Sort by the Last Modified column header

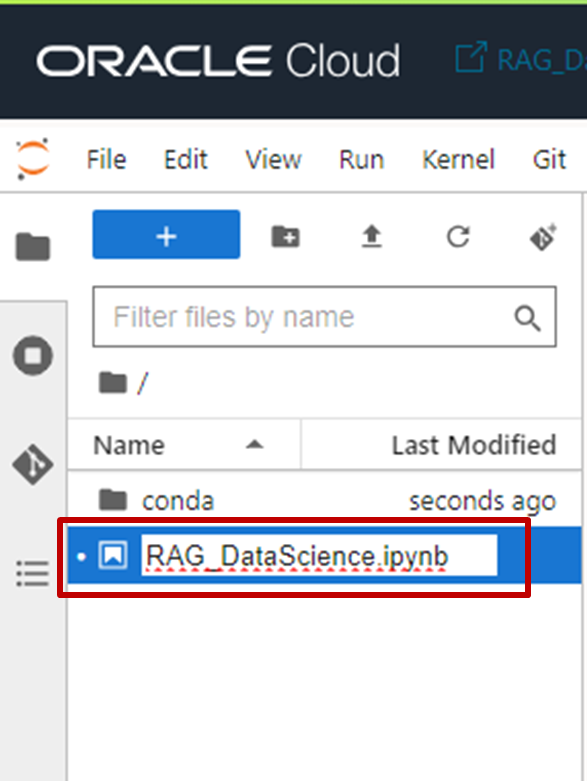473,445
